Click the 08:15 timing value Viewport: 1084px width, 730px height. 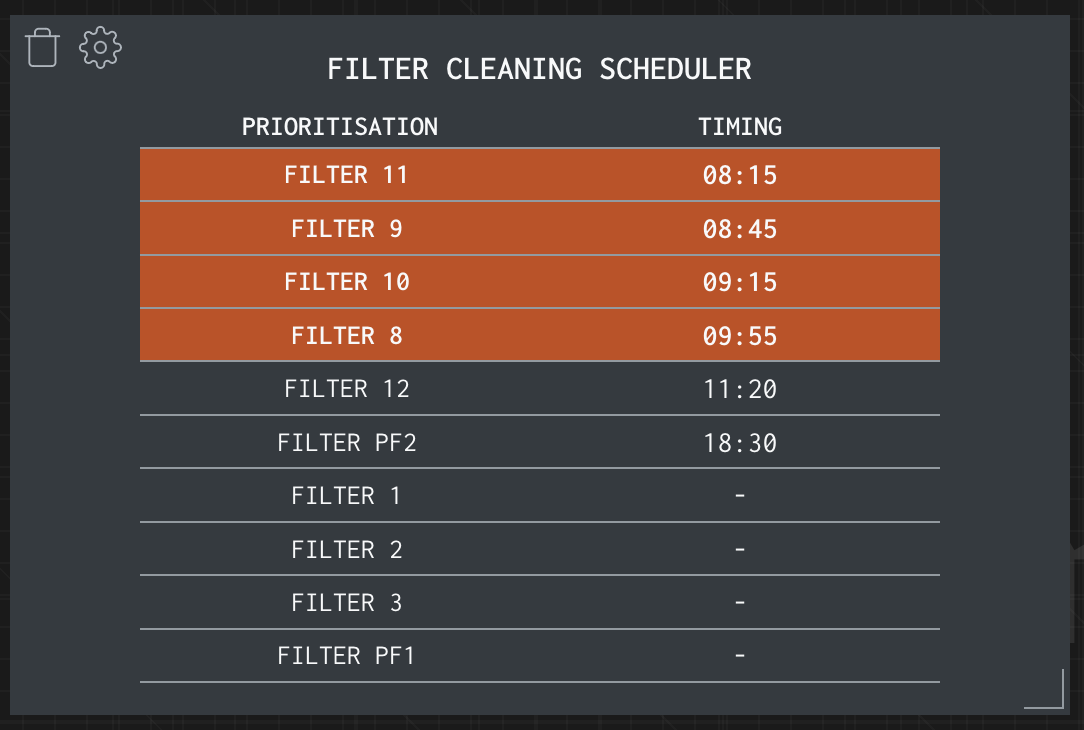[740, 175]
